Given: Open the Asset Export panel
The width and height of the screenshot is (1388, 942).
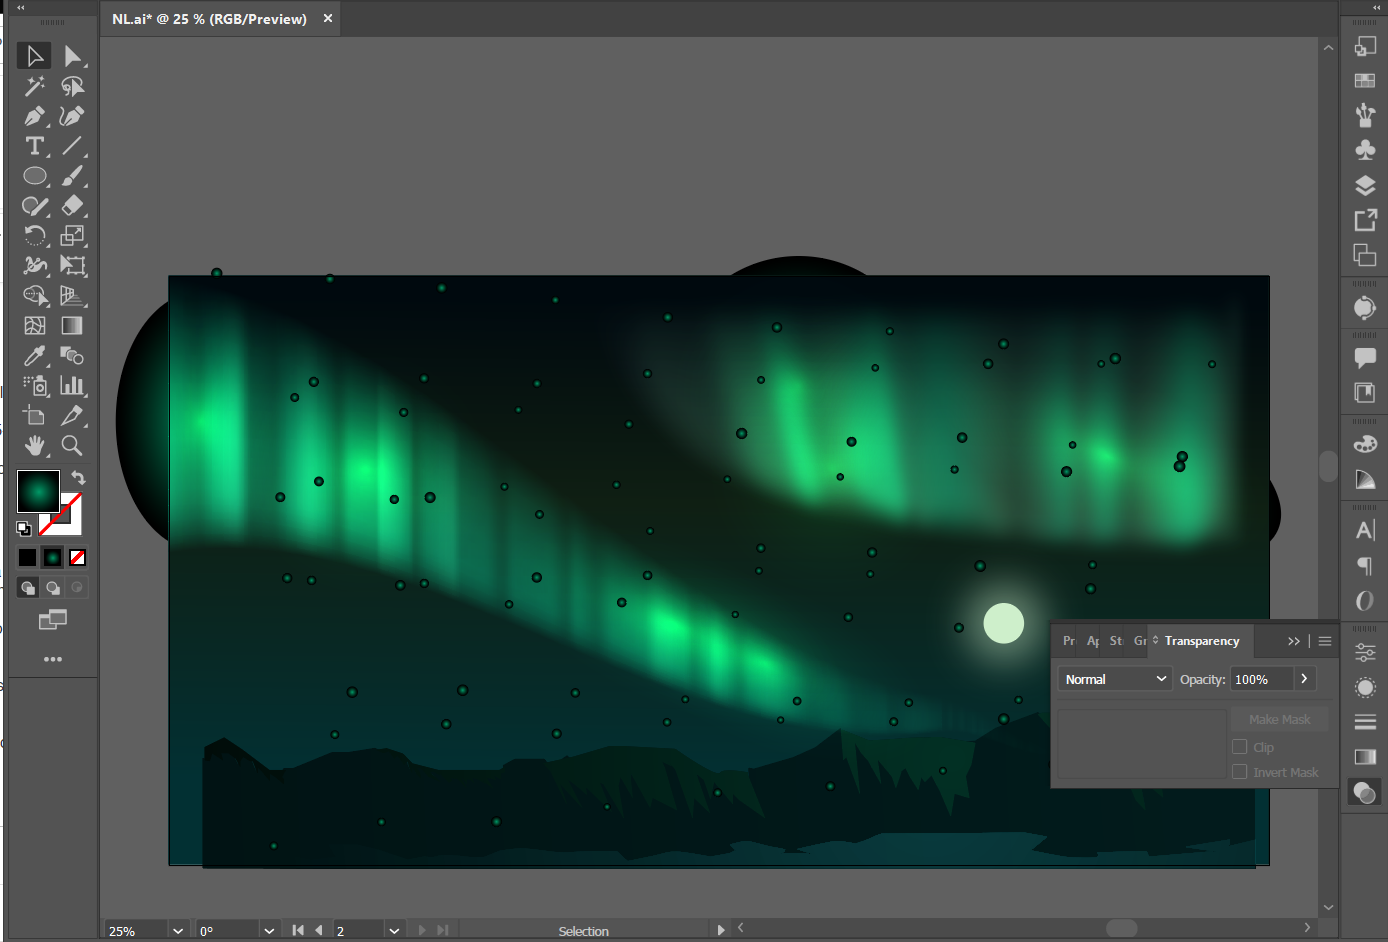Looking at the screenshot, I should pyautogui.click(x=1365, y=220).
